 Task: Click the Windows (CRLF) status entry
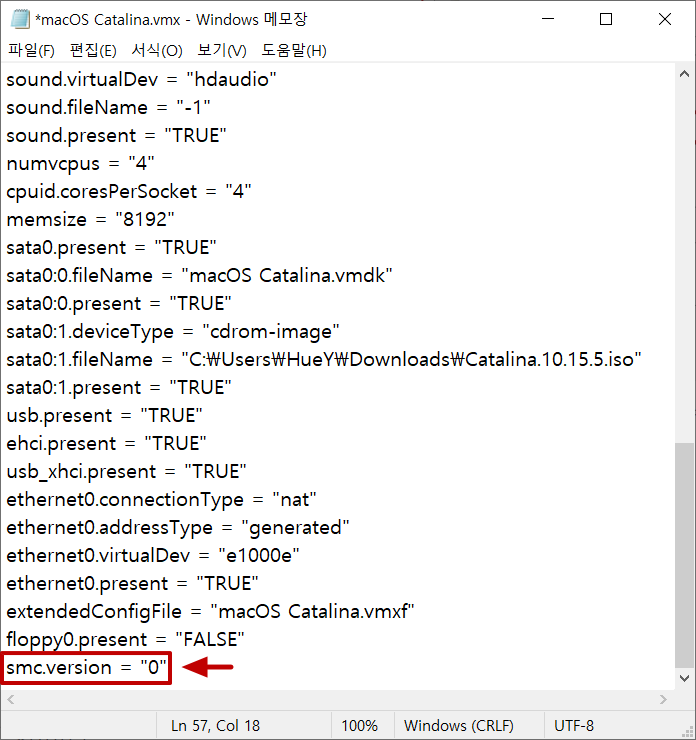coord(459,725)
